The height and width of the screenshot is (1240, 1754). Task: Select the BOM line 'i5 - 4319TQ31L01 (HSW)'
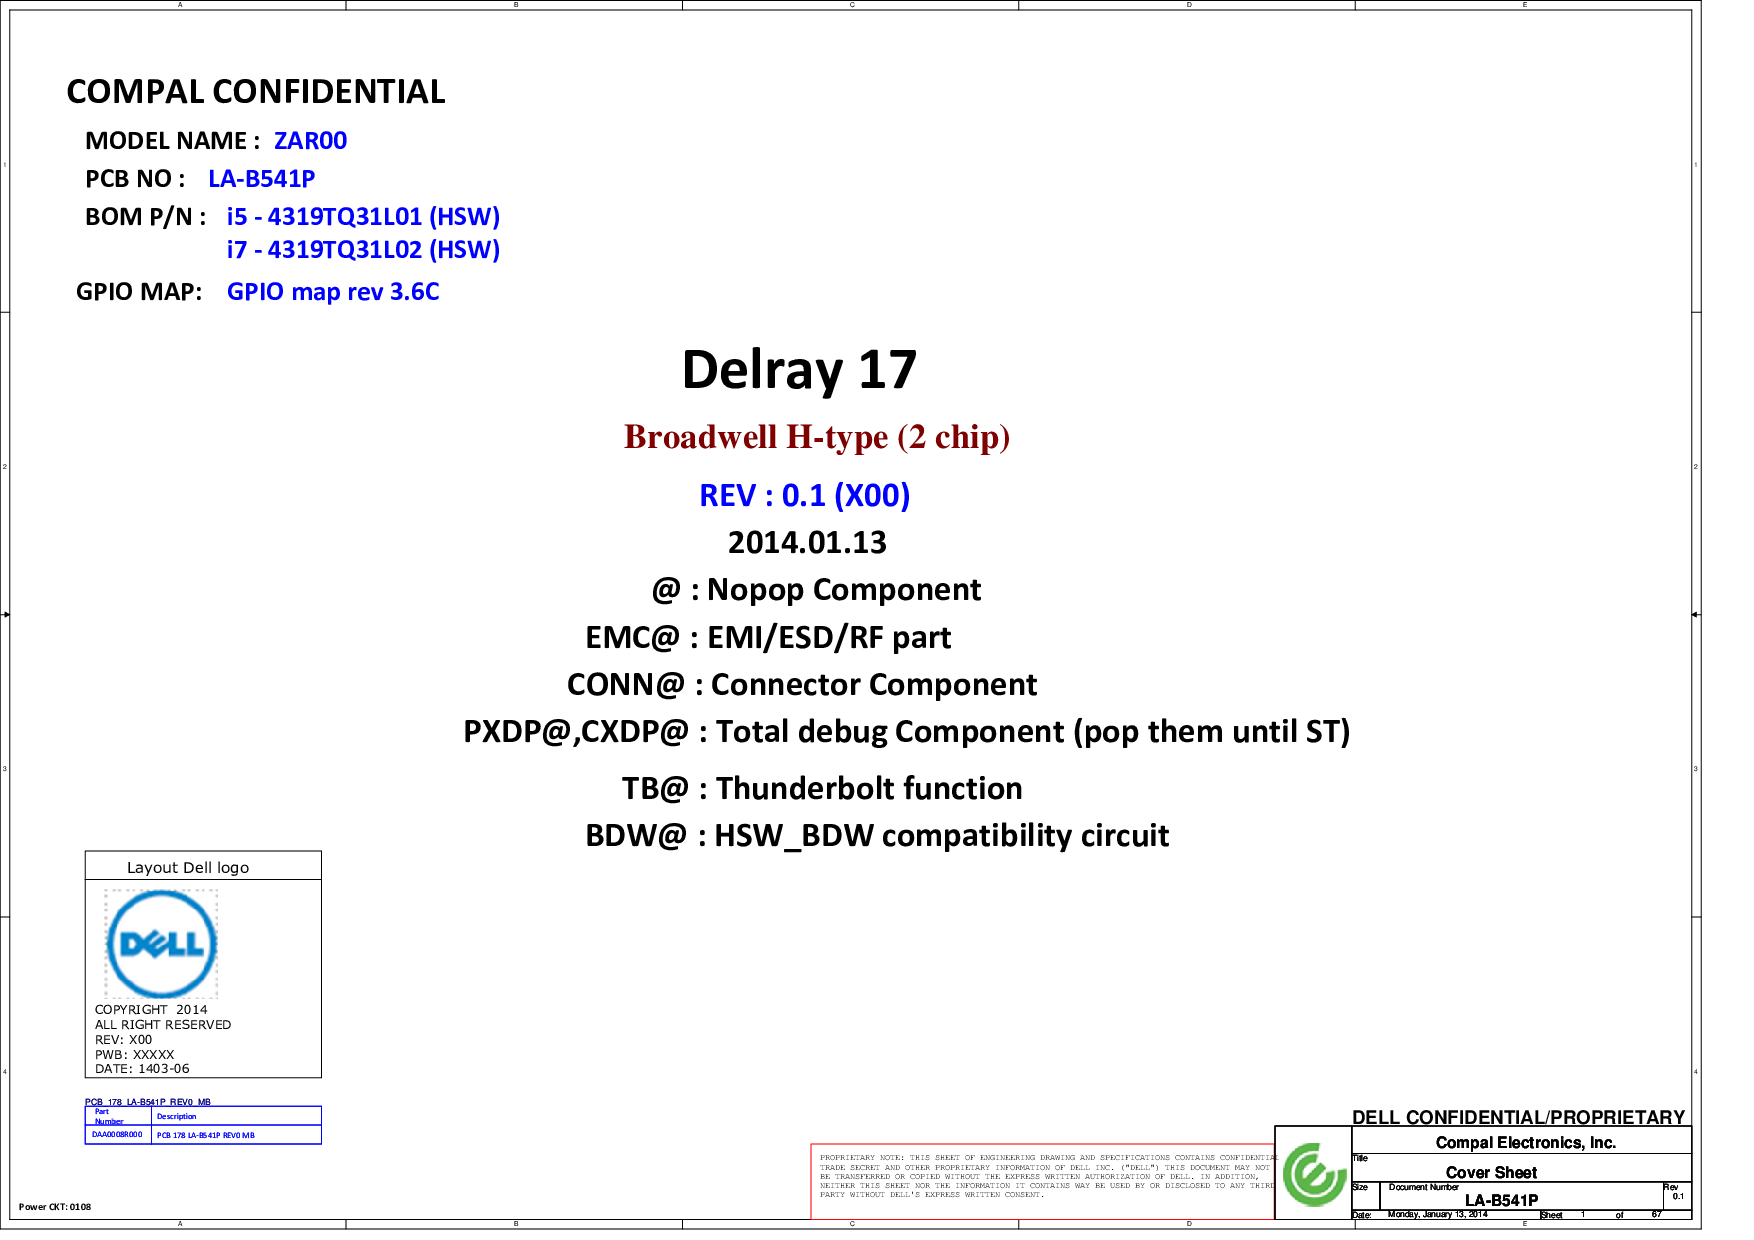click(363, 217)
